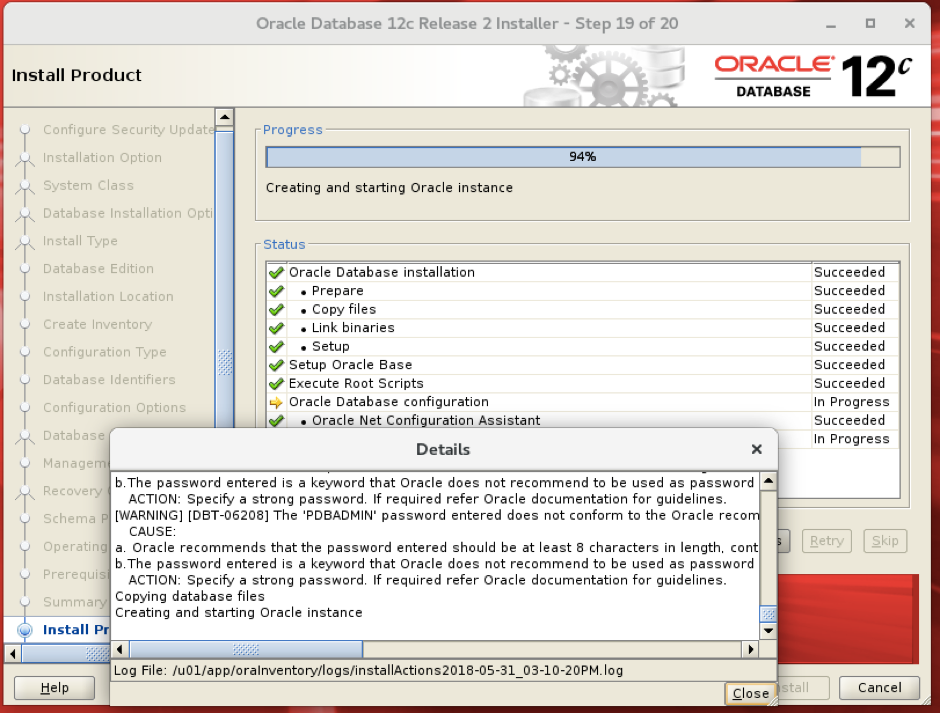Click the up scroll arrow on the sidebar

(x=224, y=116)
